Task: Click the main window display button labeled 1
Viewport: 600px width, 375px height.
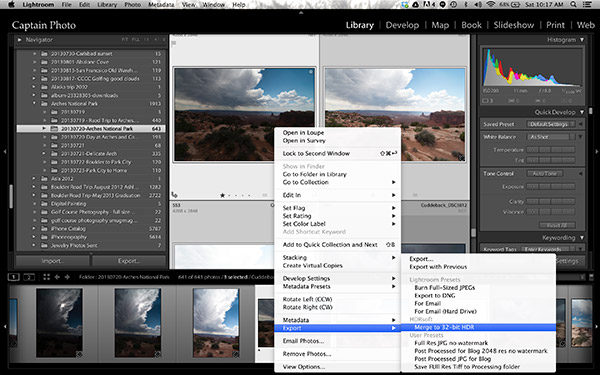Action: [13, 277]
